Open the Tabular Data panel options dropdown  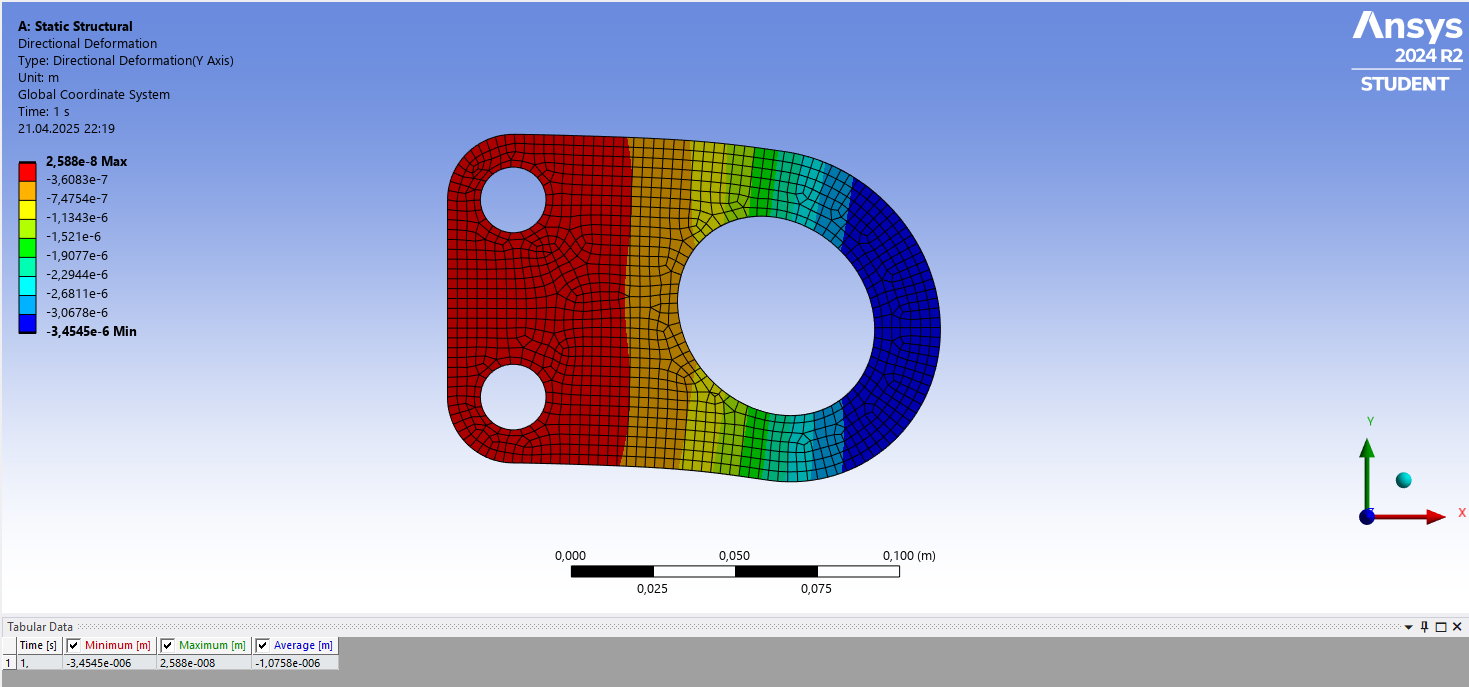coord(1409,627)
